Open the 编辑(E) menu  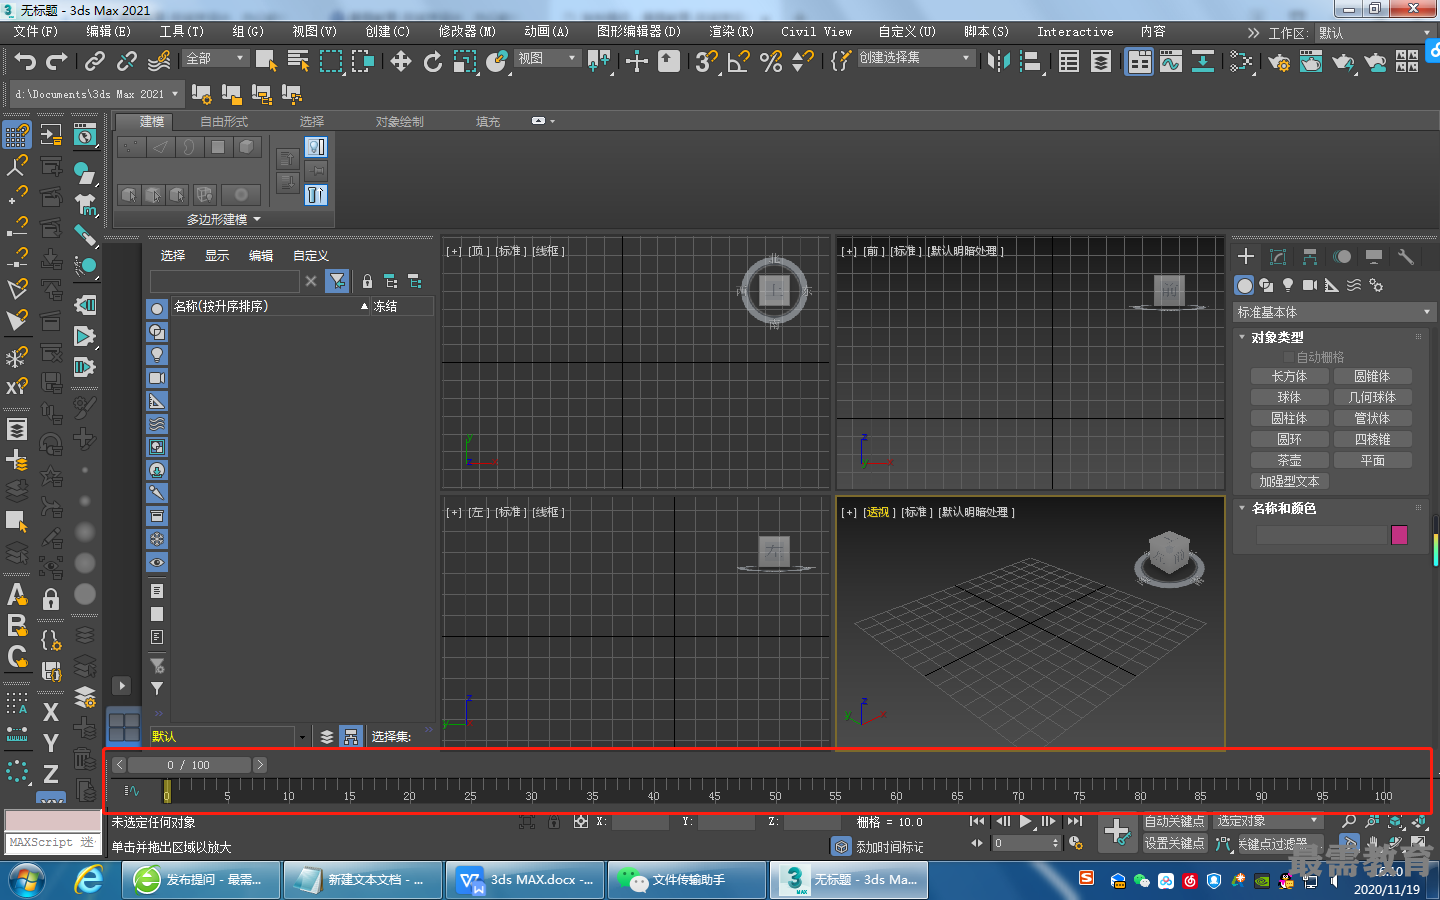(108, 32)
